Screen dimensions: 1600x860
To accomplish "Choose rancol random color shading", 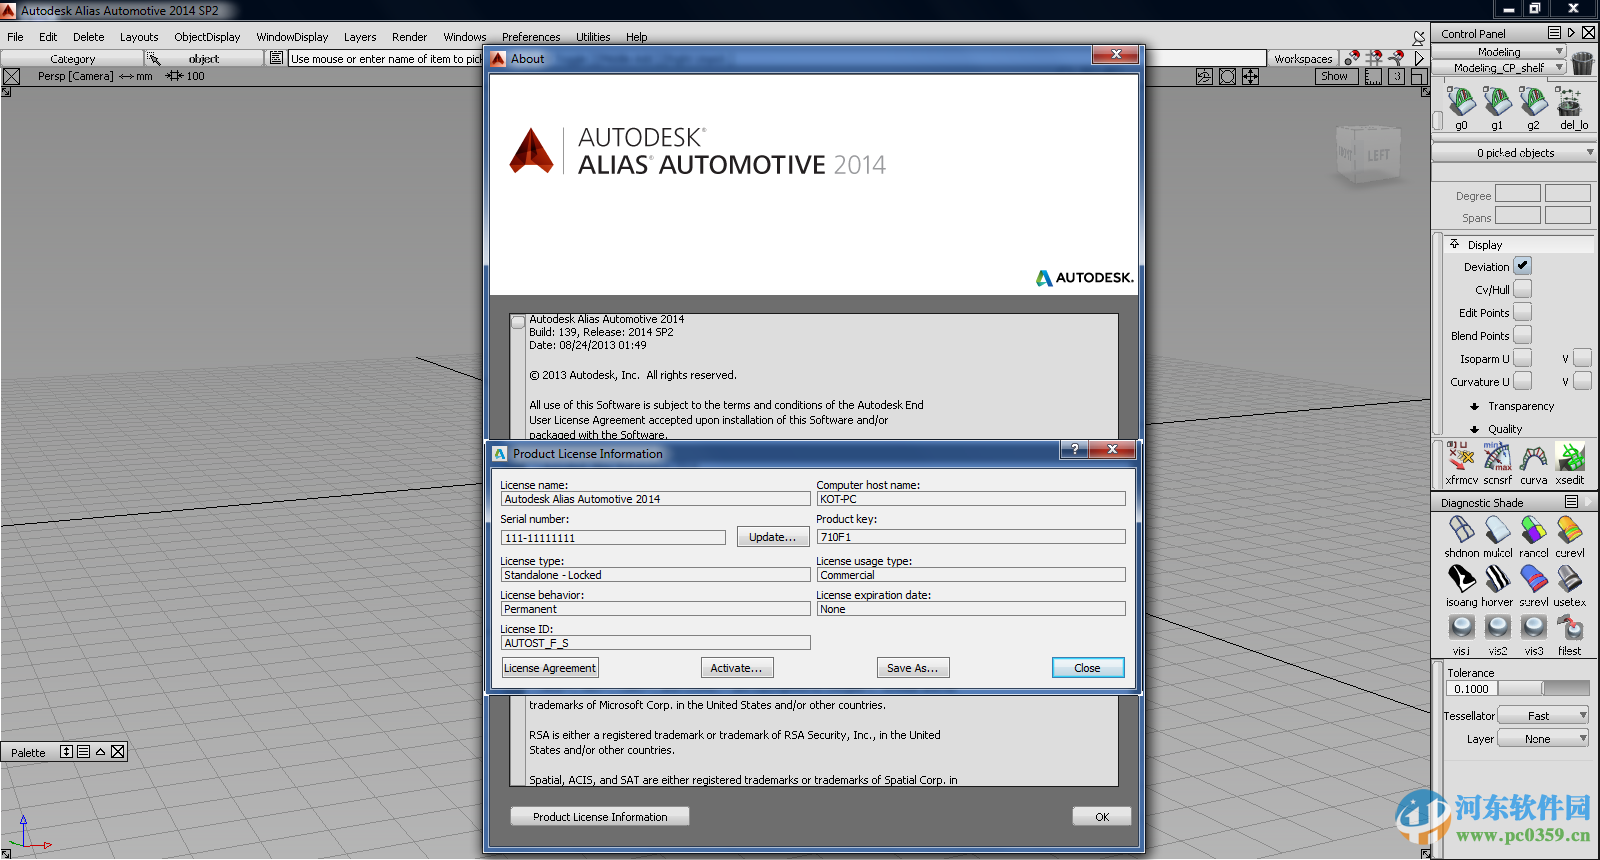I will coord(1533,530).
